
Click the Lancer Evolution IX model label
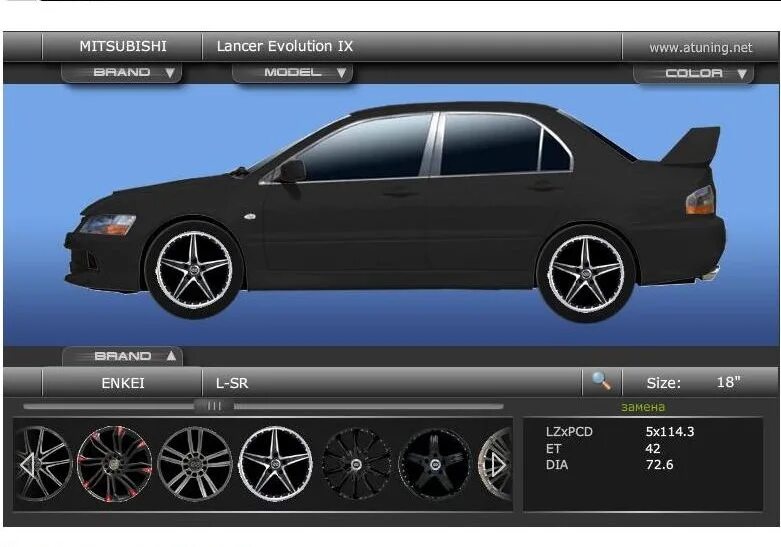(284, 46)
